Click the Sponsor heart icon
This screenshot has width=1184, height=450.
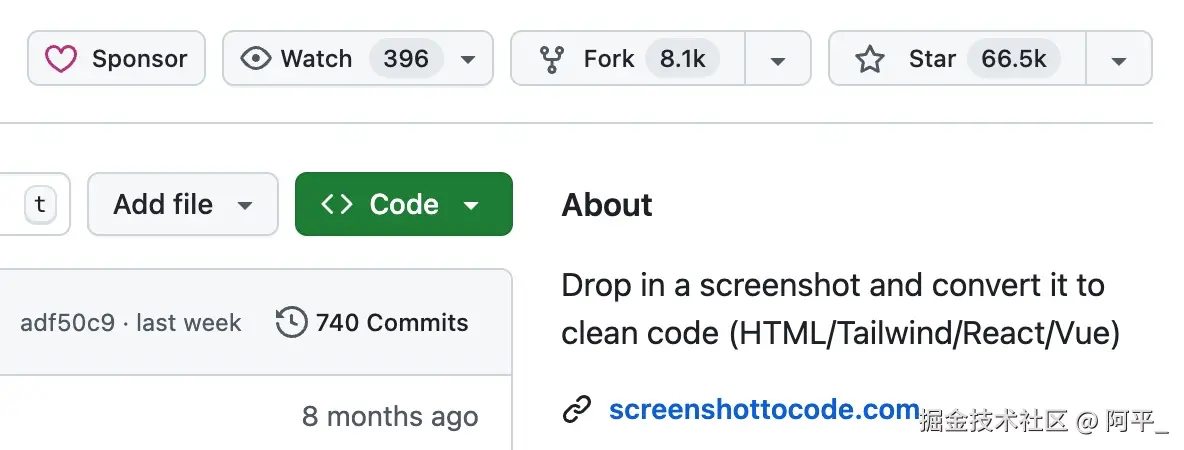point(61,59)
